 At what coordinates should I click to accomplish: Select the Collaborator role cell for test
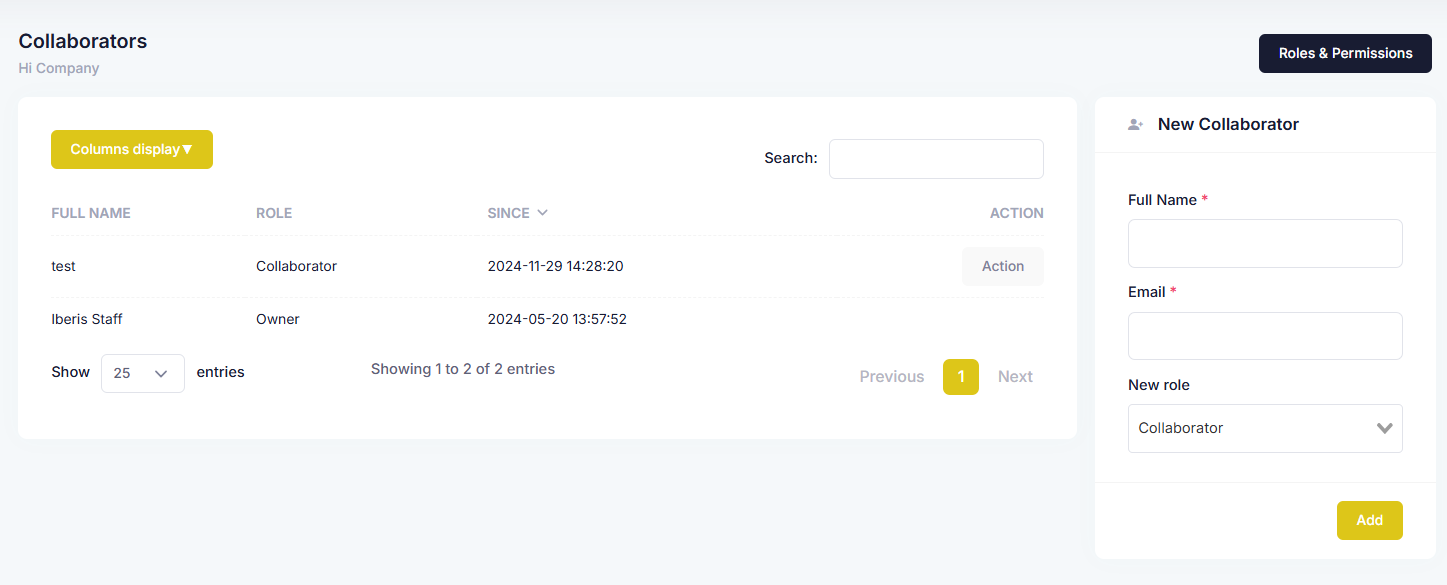tap(296, 266)
